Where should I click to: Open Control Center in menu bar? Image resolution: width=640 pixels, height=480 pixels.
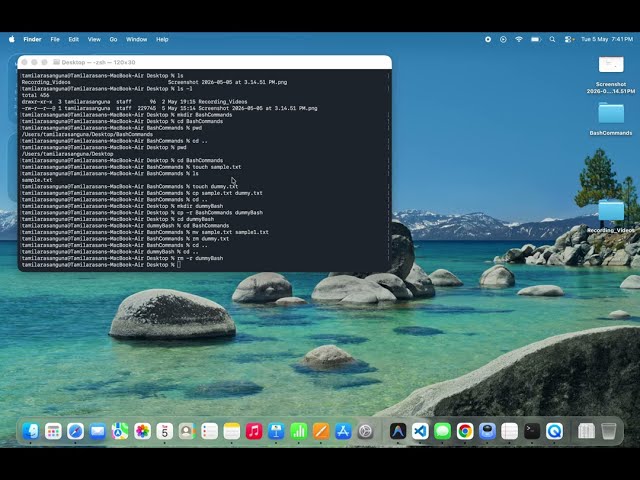point(569,39)
